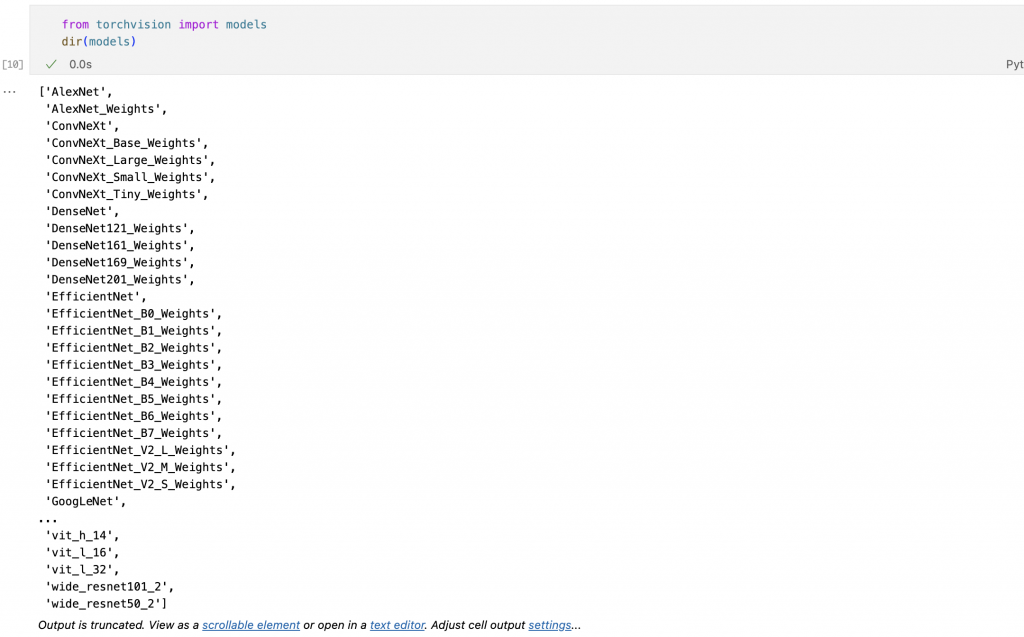Image resolution: width=1024 pixels, height=637 pixels.
Task: Open the cell output ellipsis menu
Action: pos(9,92)
